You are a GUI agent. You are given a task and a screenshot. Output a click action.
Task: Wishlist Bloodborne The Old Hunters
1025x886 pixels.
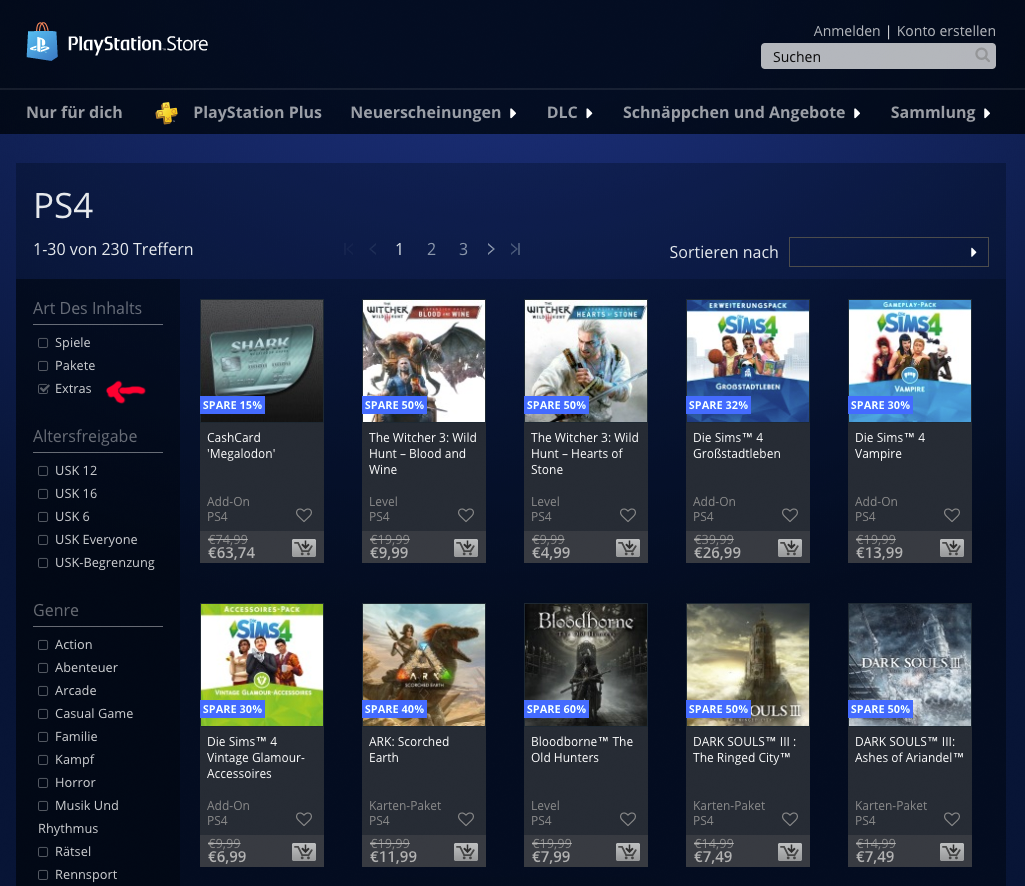(x=628, y=819)
